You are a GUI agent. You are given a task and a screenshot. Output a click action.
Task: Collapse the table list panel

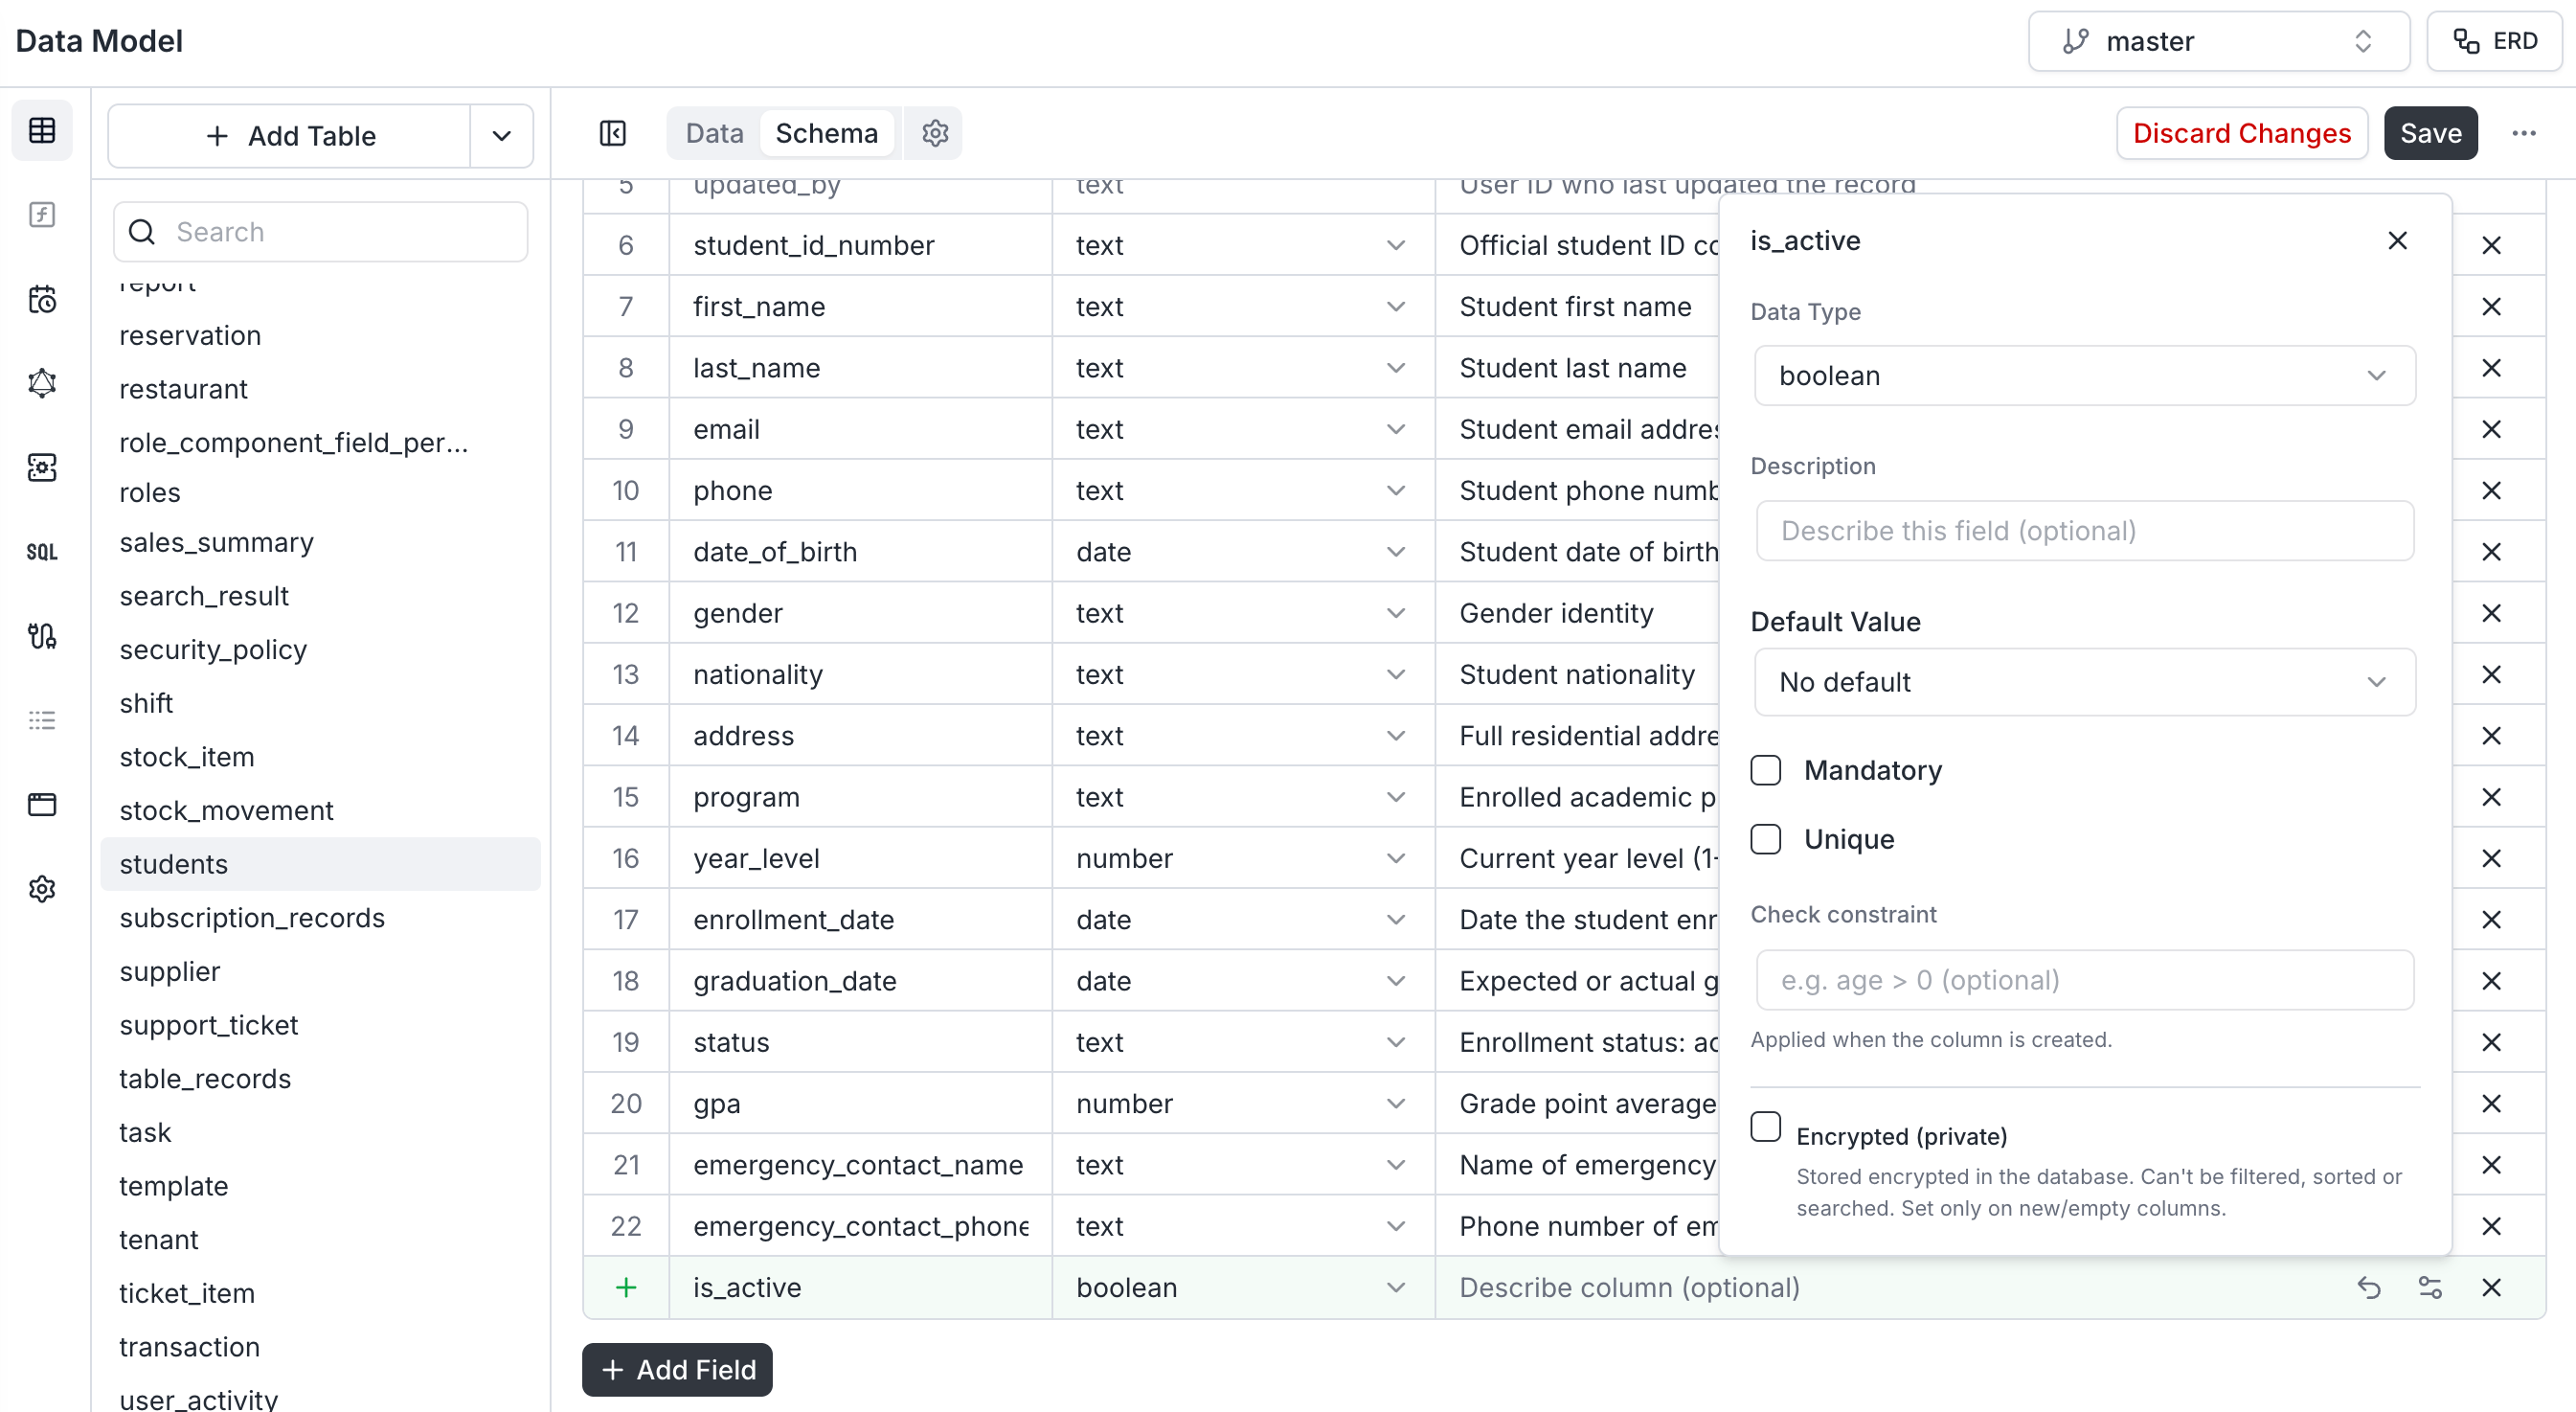point(613,133)
